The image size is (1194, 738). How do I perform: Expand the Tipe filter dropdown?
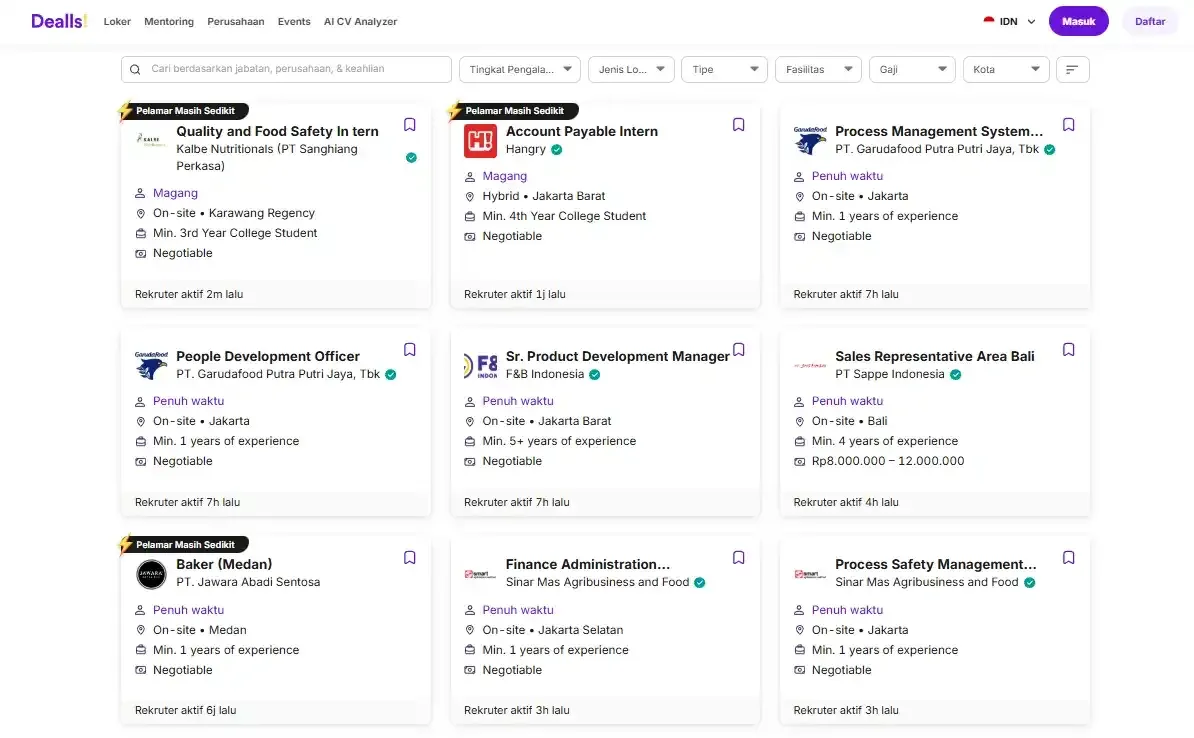click(x=725, y=69)
